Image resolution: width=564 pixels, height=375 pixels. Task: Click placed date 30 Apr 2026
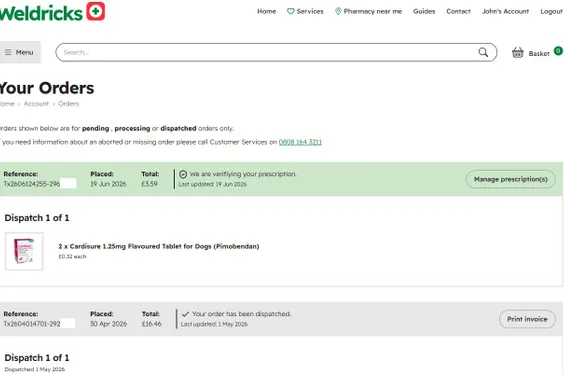click(x=108, y=324)
